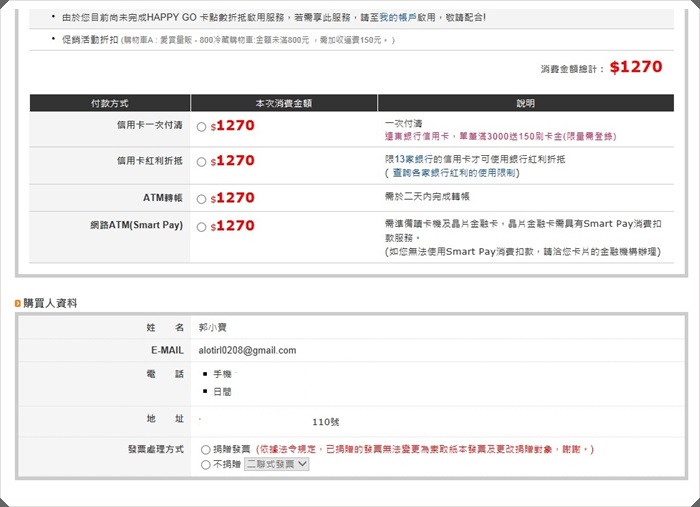This screenshot has height=507, width=700.
Task: Click the email address alotirl0208@gmail.com
Action: [248, 350]
